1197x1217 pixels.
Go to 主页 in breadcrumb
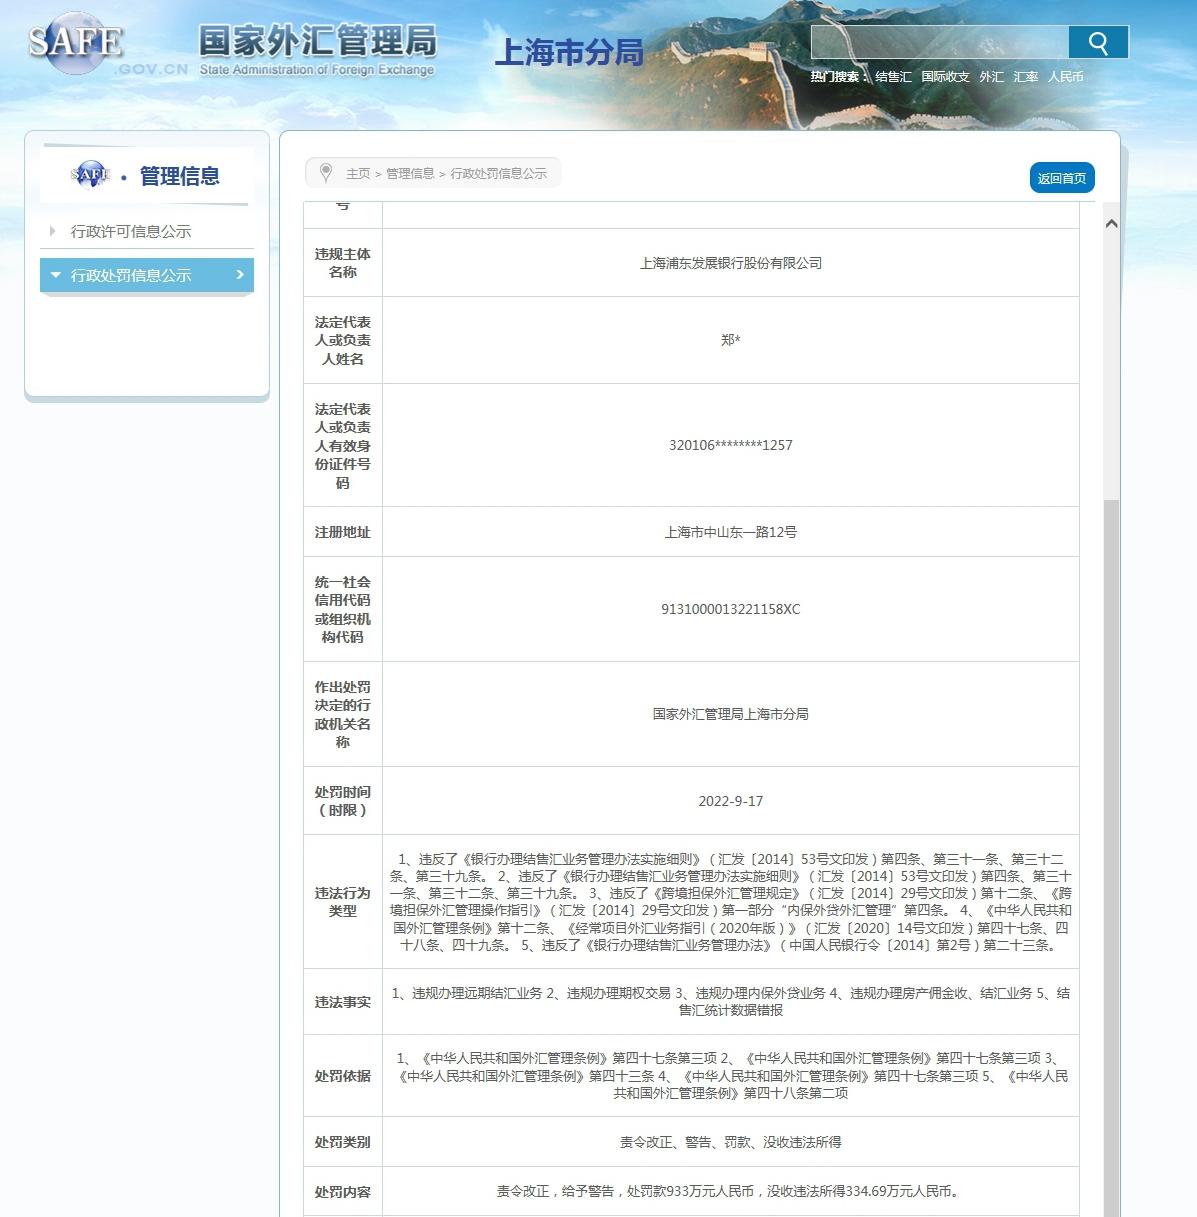click(357, 173)
